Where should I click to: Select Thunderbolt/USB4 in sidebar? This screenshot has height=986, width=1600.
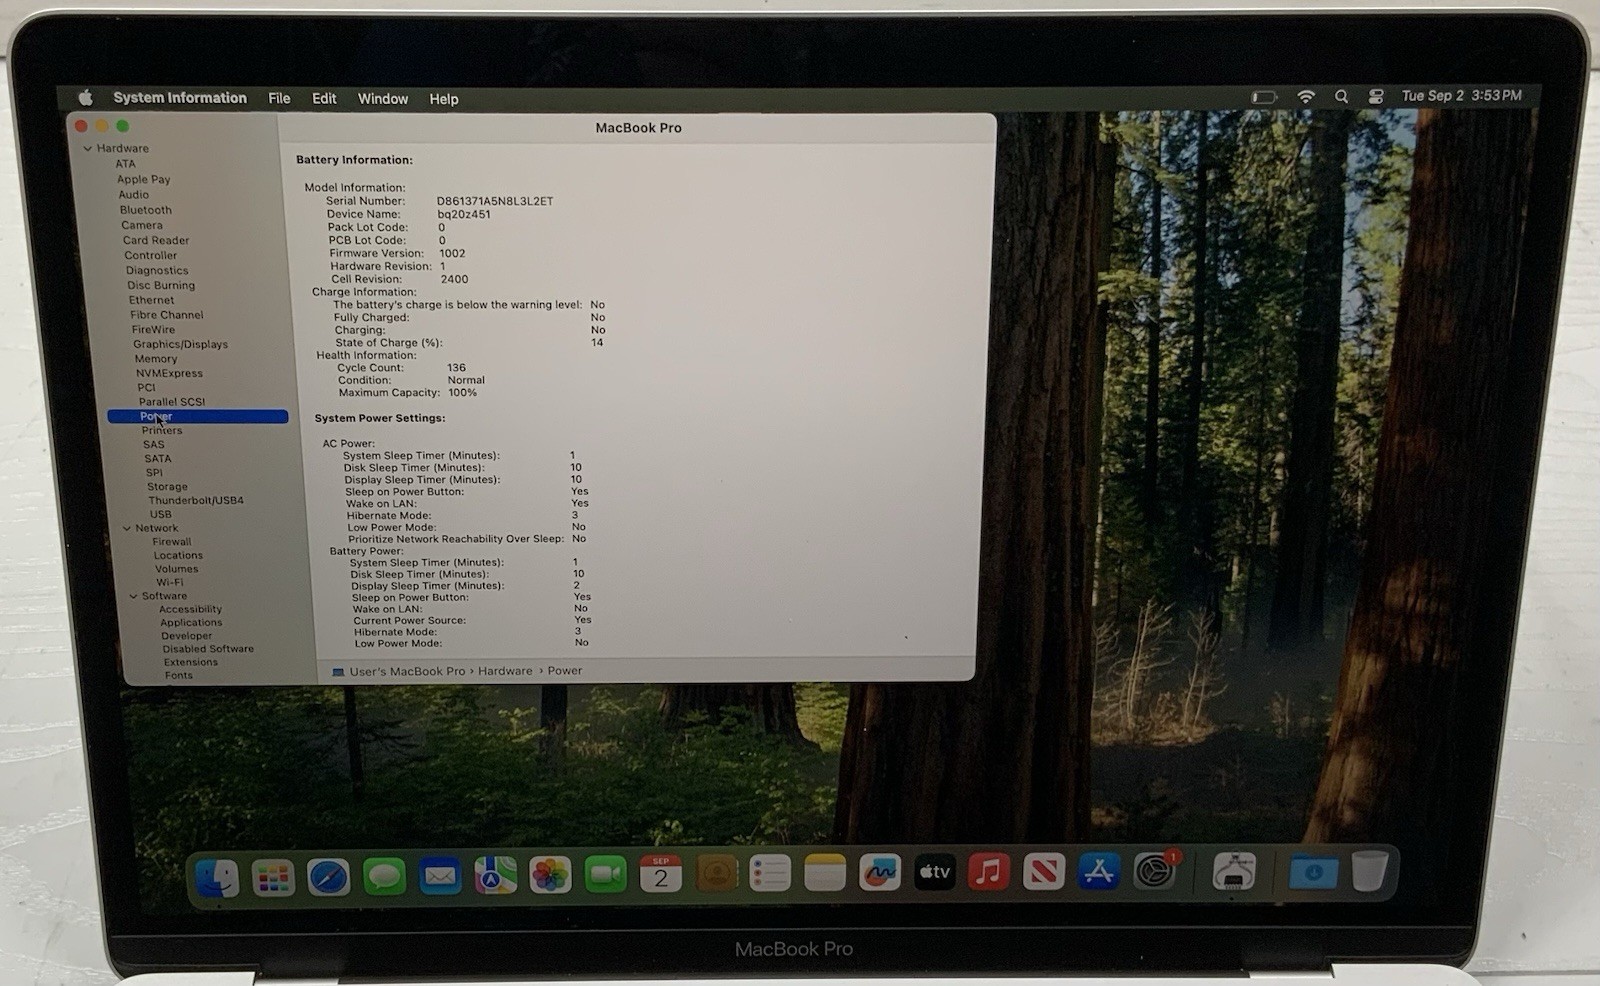[196, 500]
